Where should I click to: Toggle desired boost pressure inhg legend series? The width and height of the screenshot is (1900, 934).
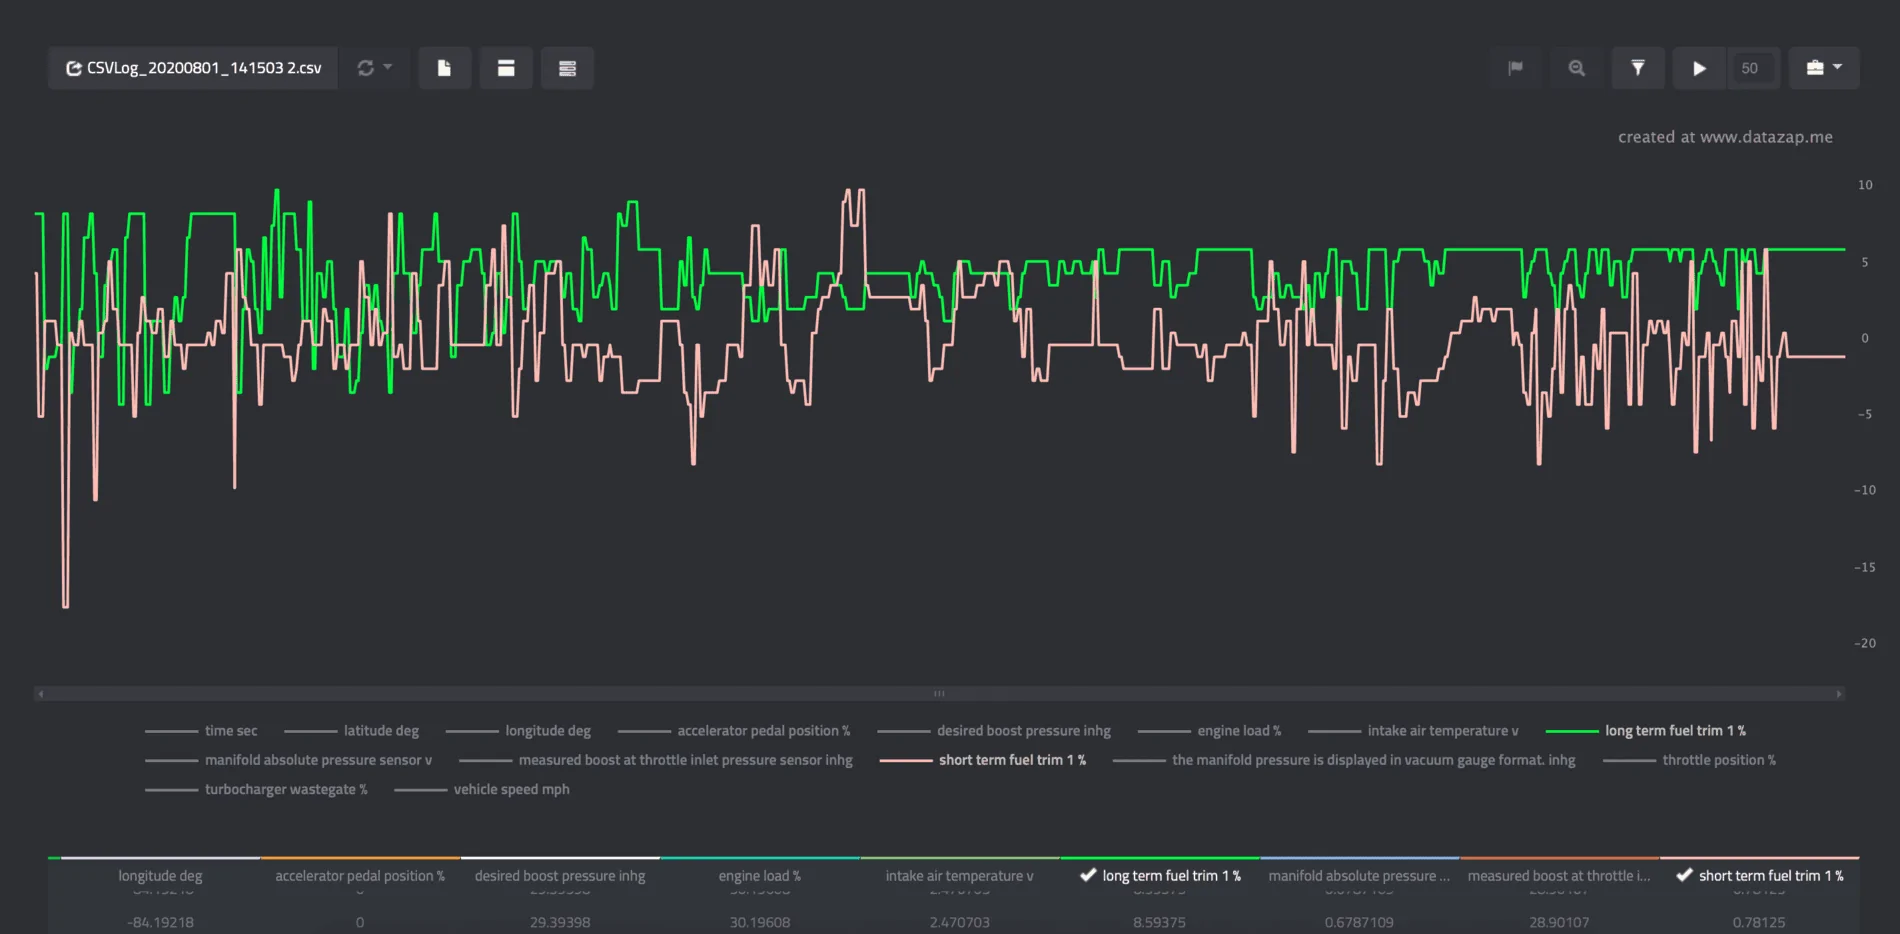point(994,731)
